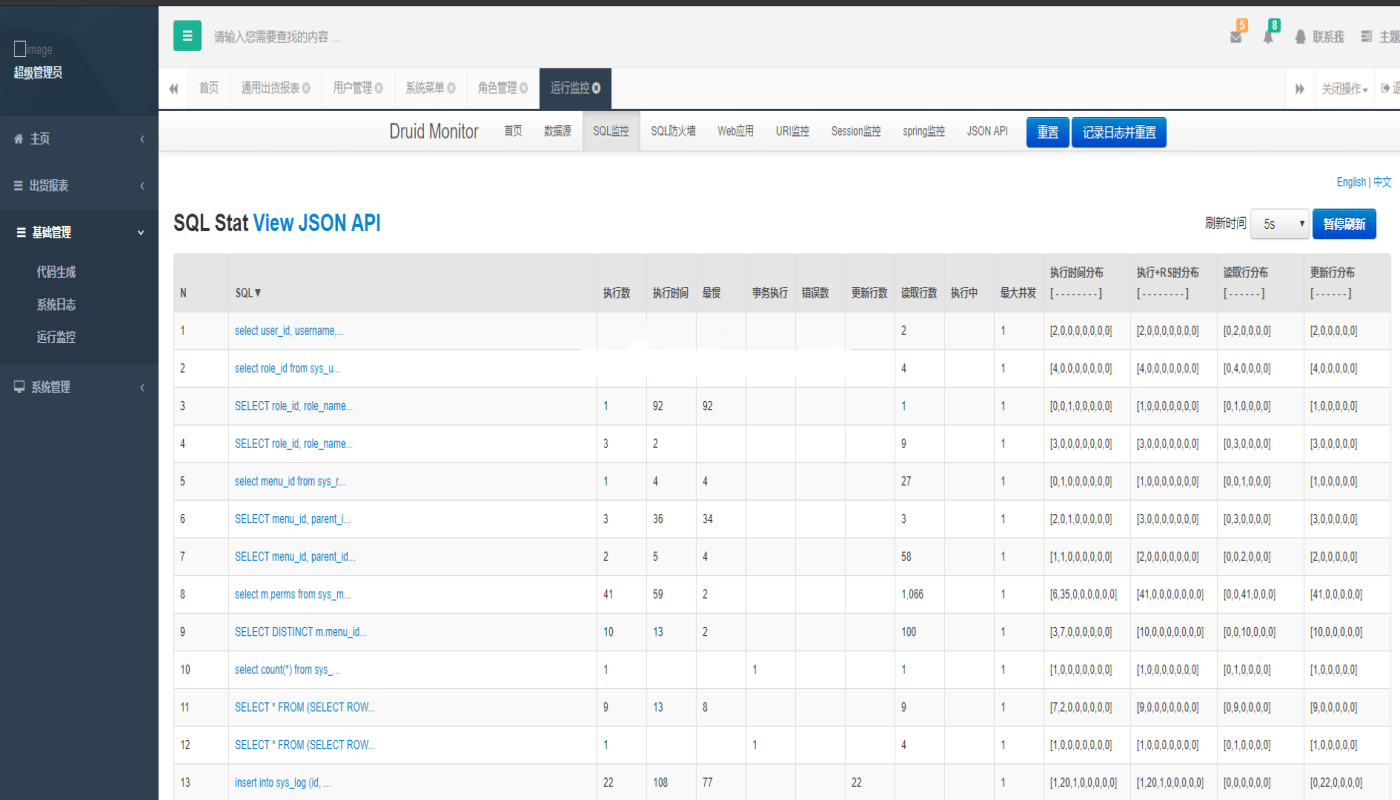Switch to the 首页 page tab
This screenshot has height=800, width=1400.
click(x=208, y=88)
